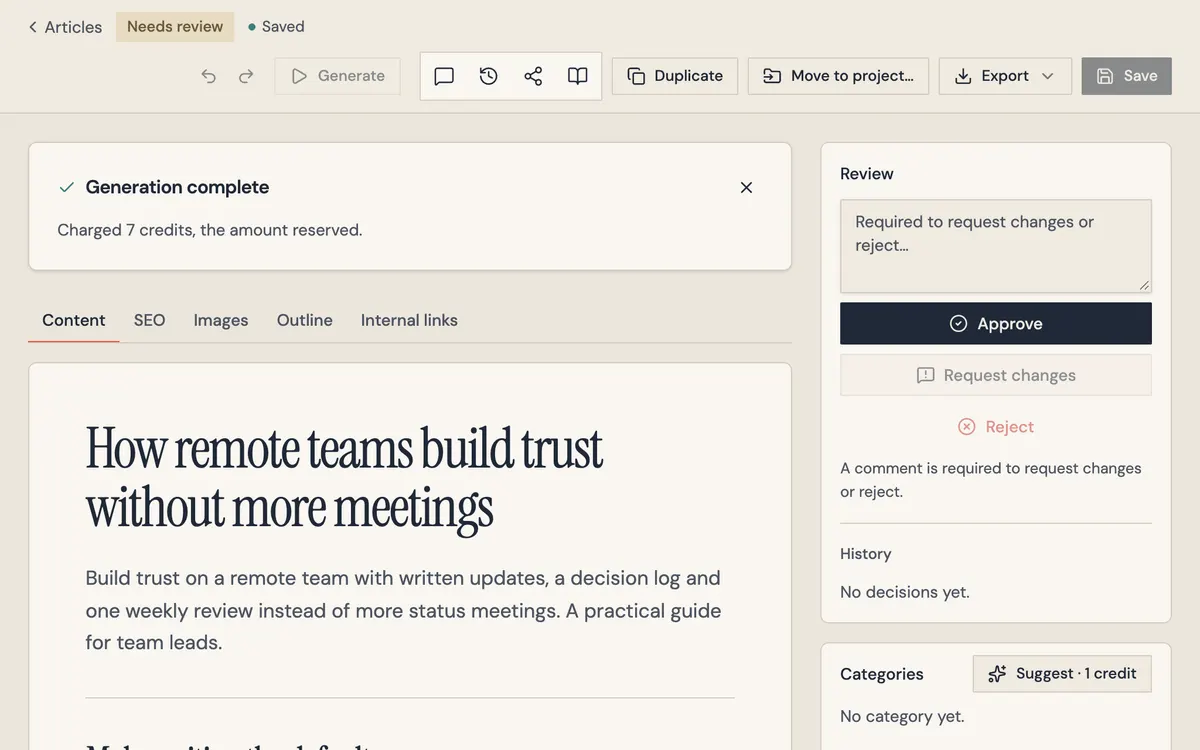Click the redo arrow icon
1200x750 pixels.
click(x=246, y=76)
